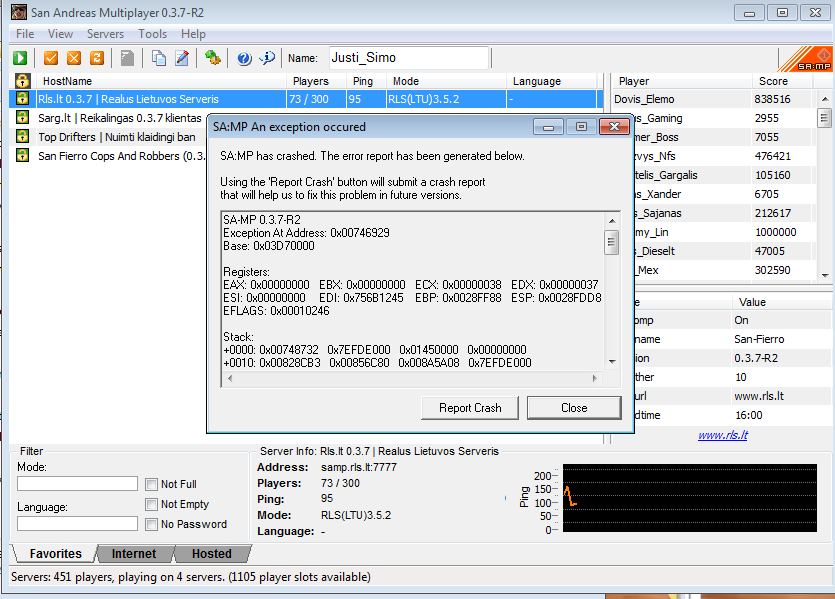This screenshot has width=835, height=599.
Task: Click the Value column header in rules list
Action: point(782,302)
